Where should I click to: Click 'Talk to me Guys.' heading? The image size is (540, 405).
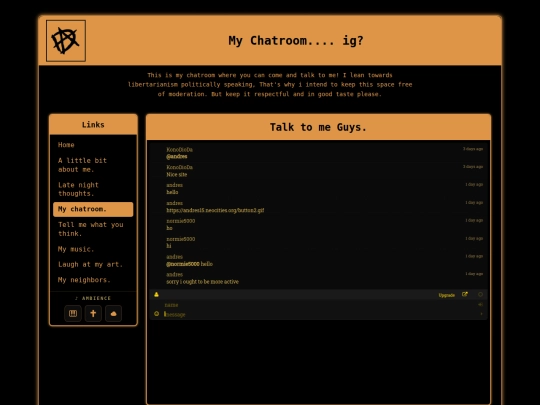(318, 127)
